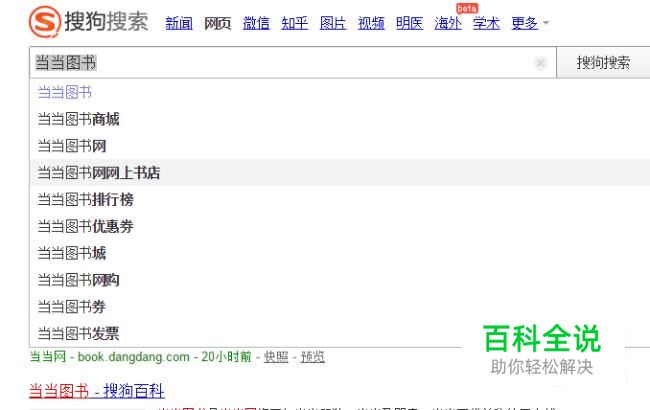
Task: Choose the suggestion 当当图书发票
Action: coord(78,333)
